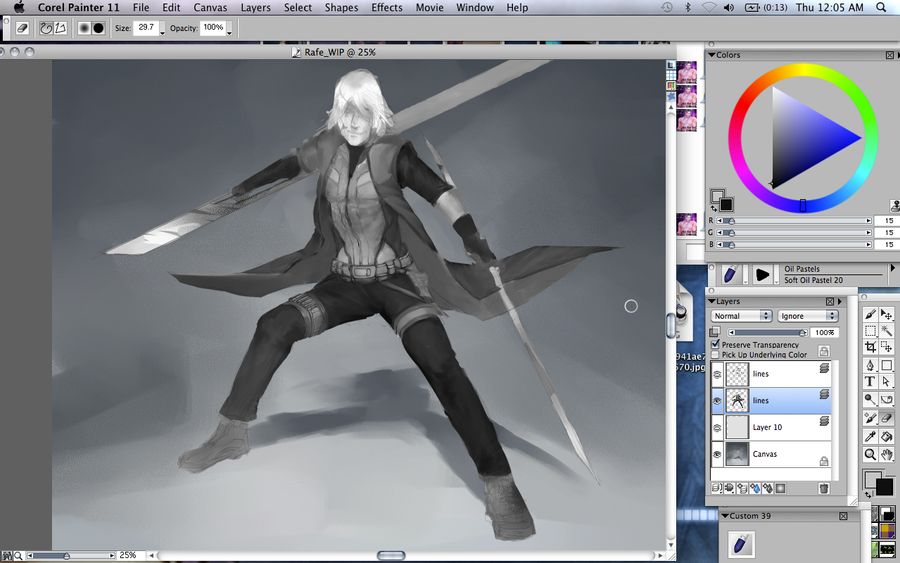
Task: Hide the Canvas layer via its eye icon
Action: (717, 454)
